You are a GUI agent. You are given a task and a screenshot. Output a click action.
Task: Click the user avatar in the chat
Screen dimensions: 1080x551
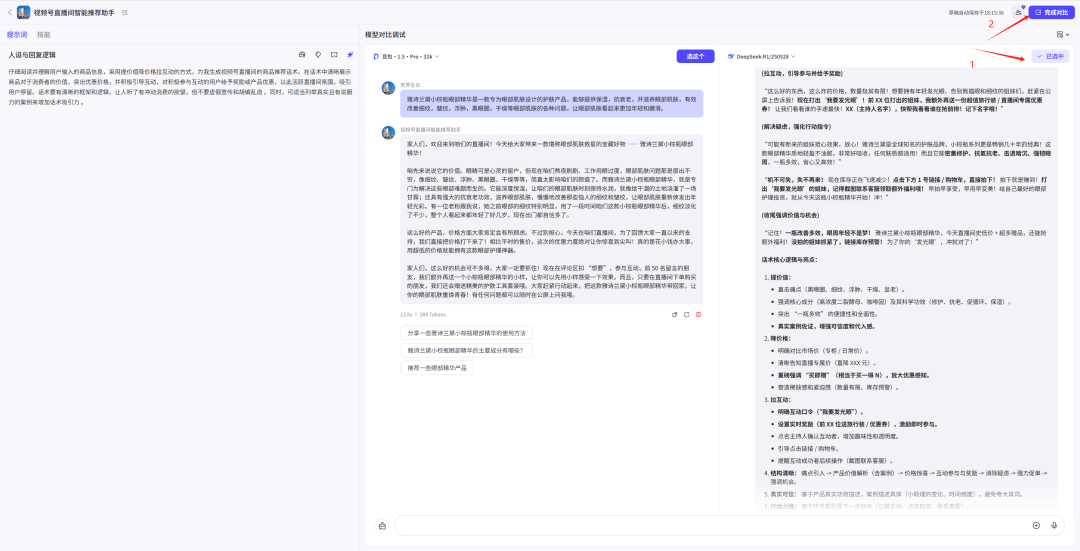click(388, 87)
